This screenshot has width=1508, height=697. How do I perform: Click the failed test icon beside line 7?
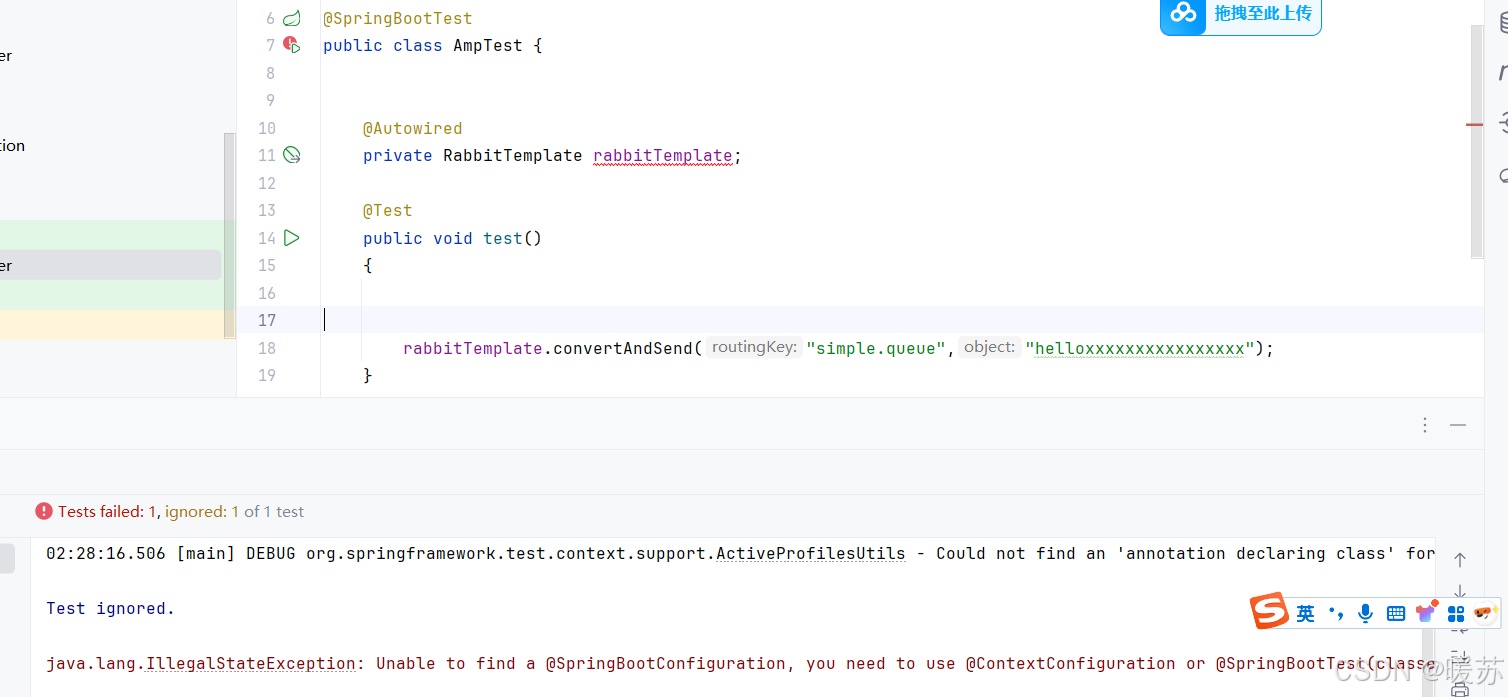(291, 44)
